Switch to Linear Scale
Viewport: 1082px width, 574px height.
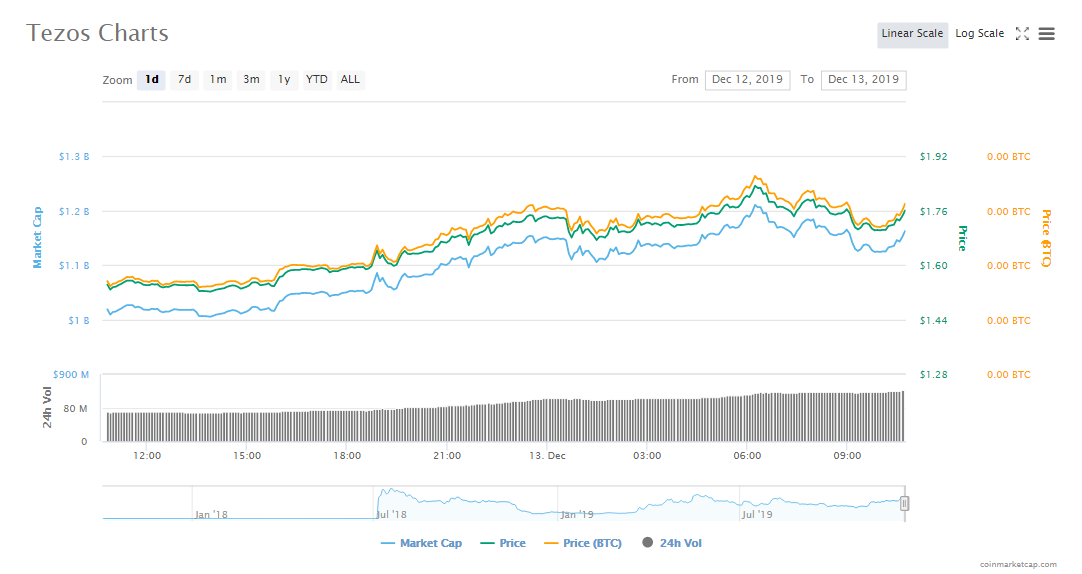point(912,33)
